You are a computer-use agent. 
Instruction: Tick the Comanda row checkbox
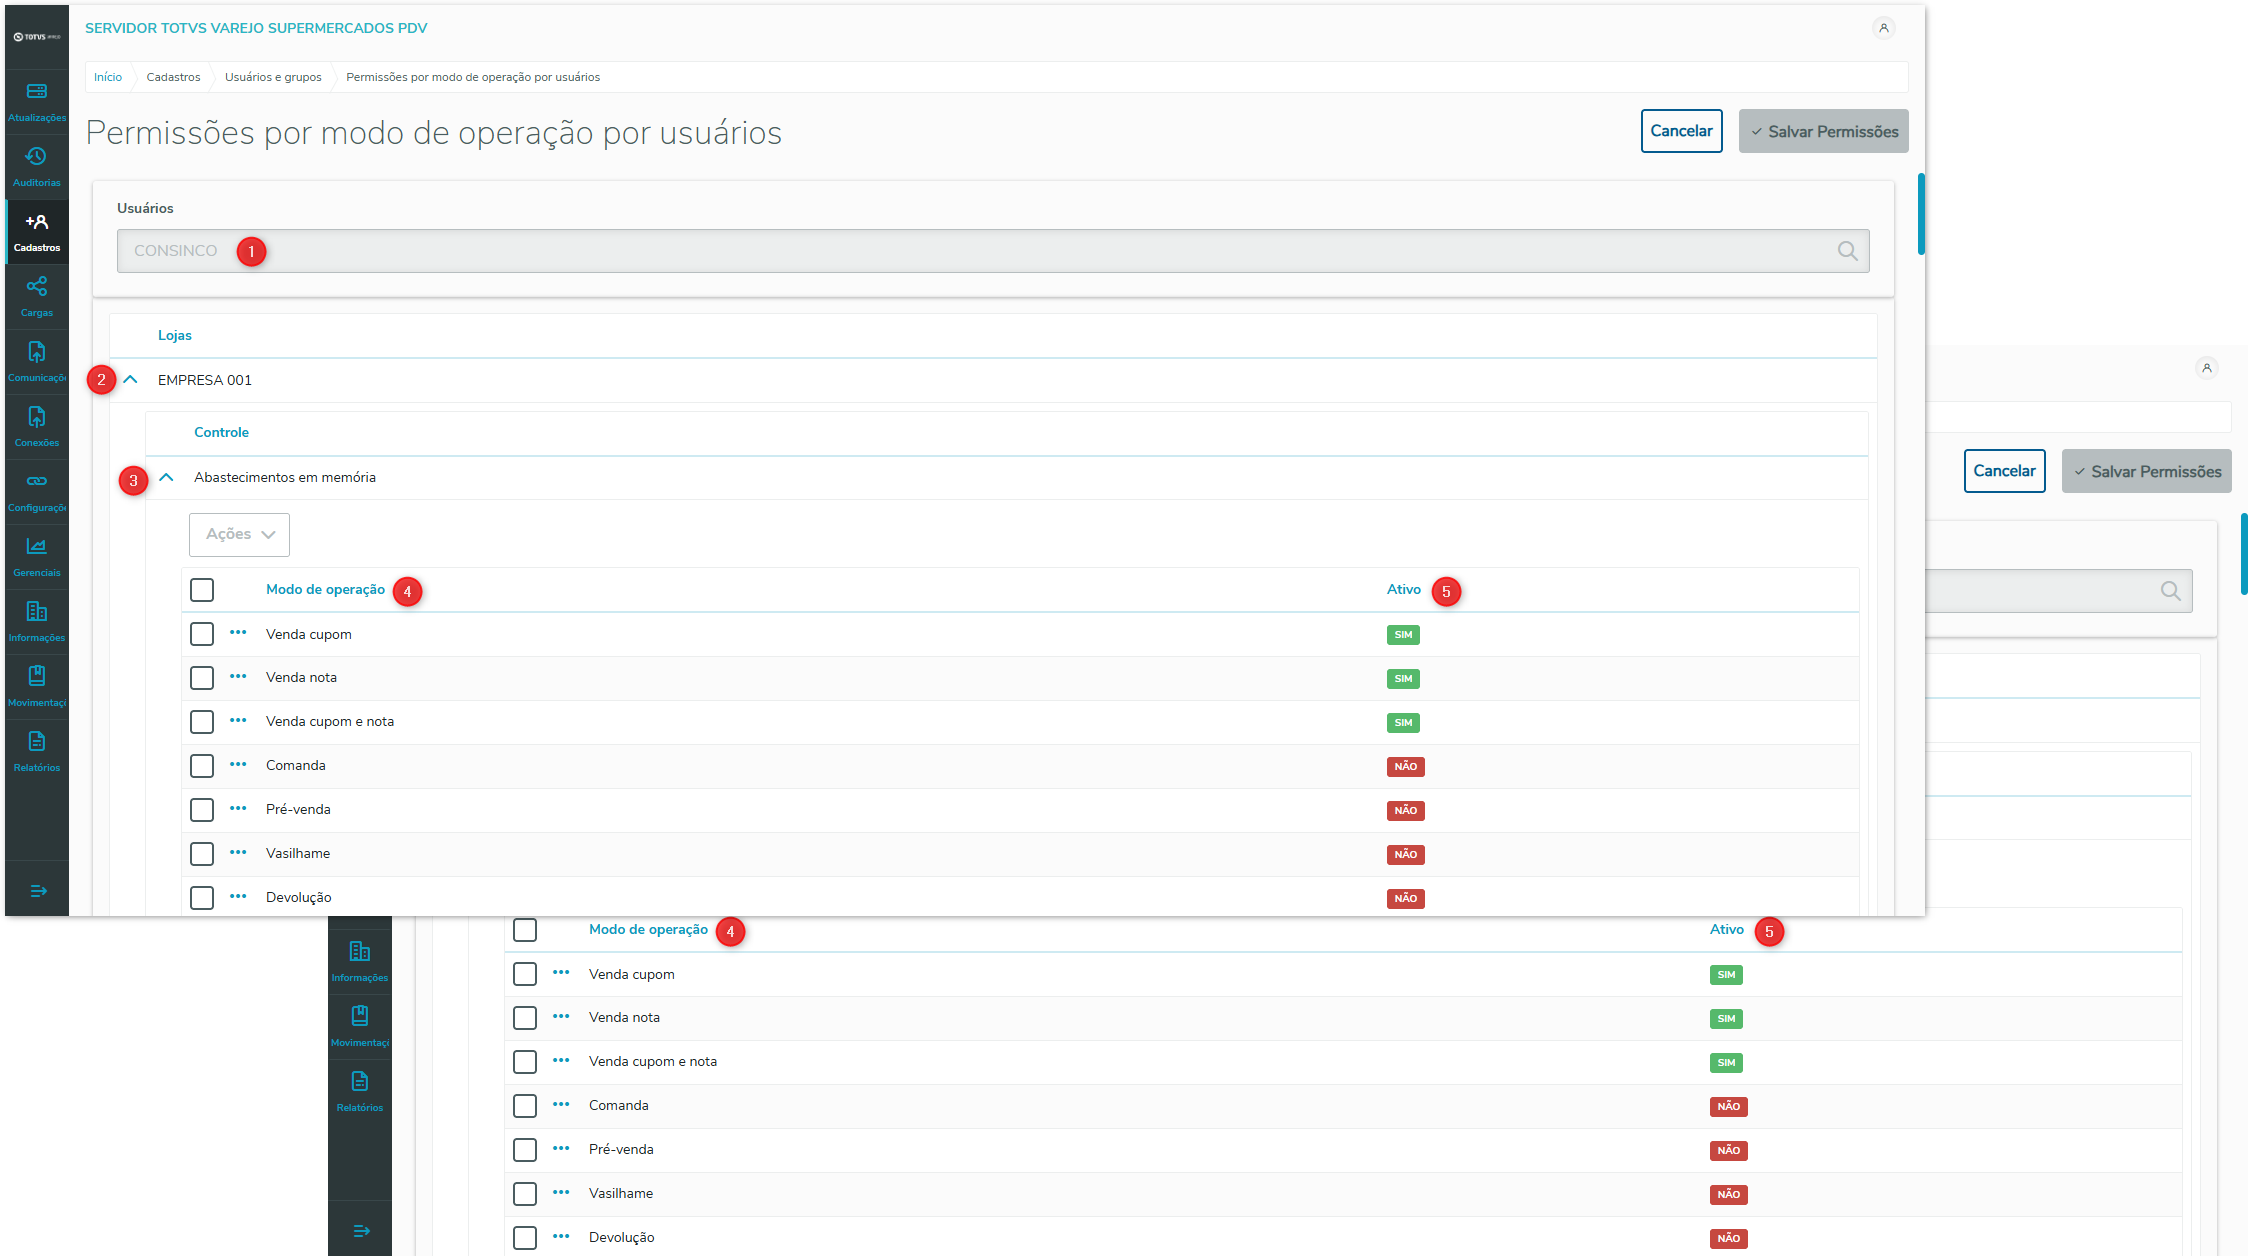(202, 766)
